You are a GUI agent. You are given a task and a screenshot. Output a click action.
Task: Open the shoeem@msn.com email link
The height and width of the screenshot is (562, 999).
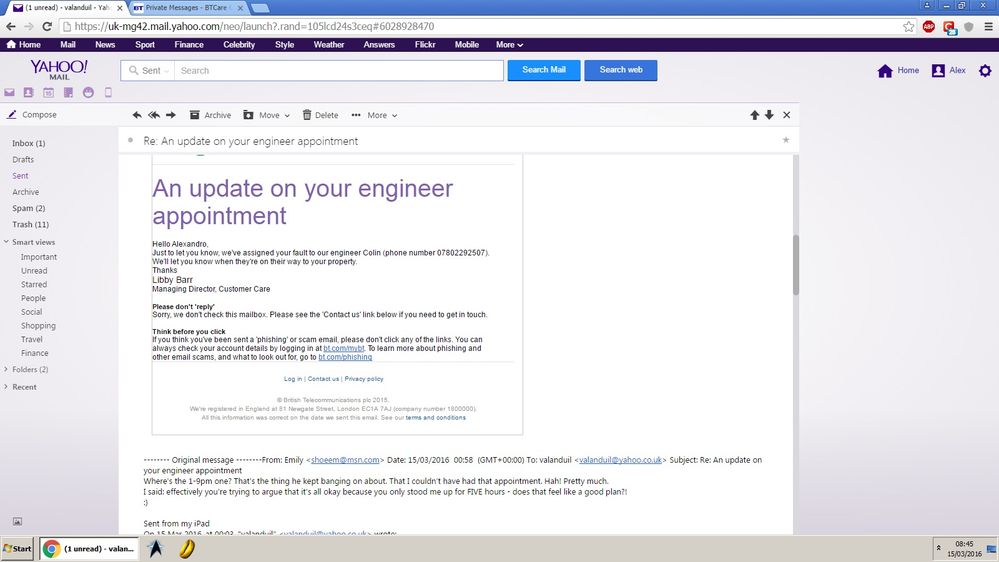tap(345, 460)
